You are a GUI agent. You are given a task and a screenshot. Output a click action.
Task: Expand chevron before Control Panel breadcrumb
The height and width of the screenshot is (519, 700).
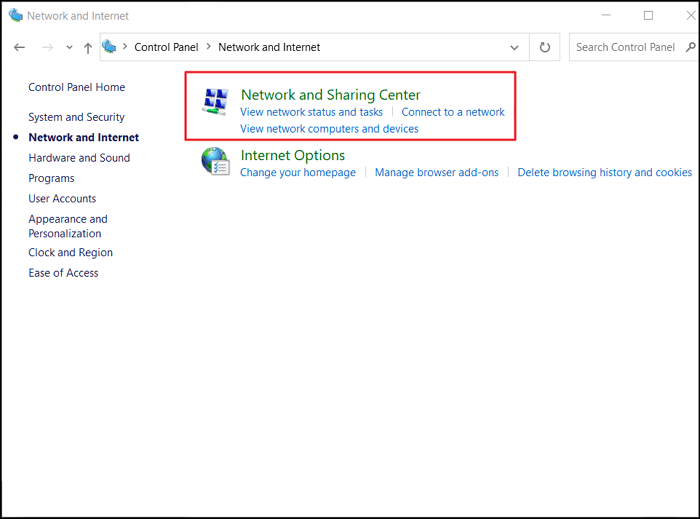(125, 46)
